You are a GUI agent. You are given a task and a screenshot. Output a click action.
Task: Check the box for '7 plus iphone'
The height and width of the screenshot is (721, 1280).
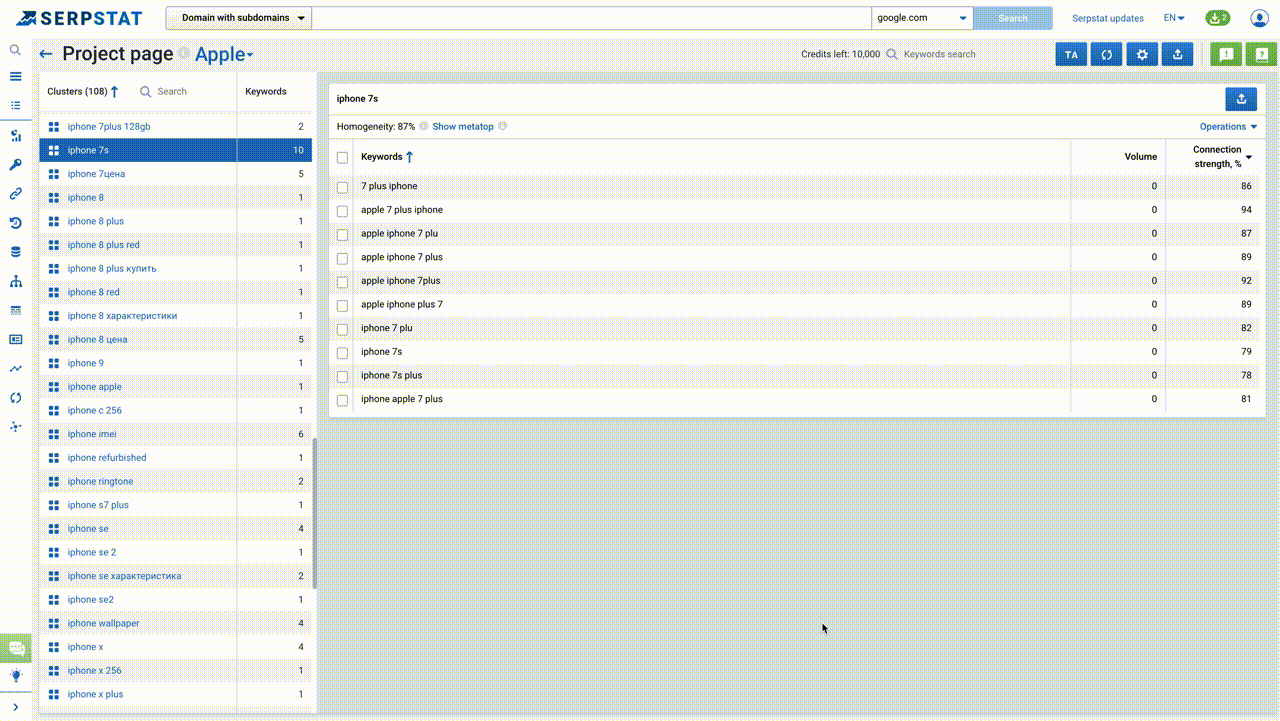tap(343, 187)
